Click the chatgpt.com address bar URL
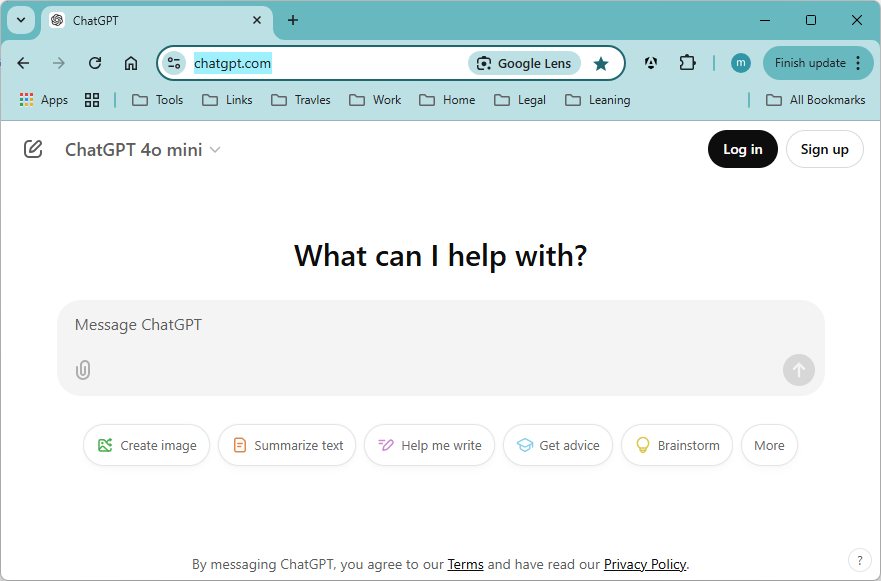This screenshot has height=581, width=881. click(233, 63)
